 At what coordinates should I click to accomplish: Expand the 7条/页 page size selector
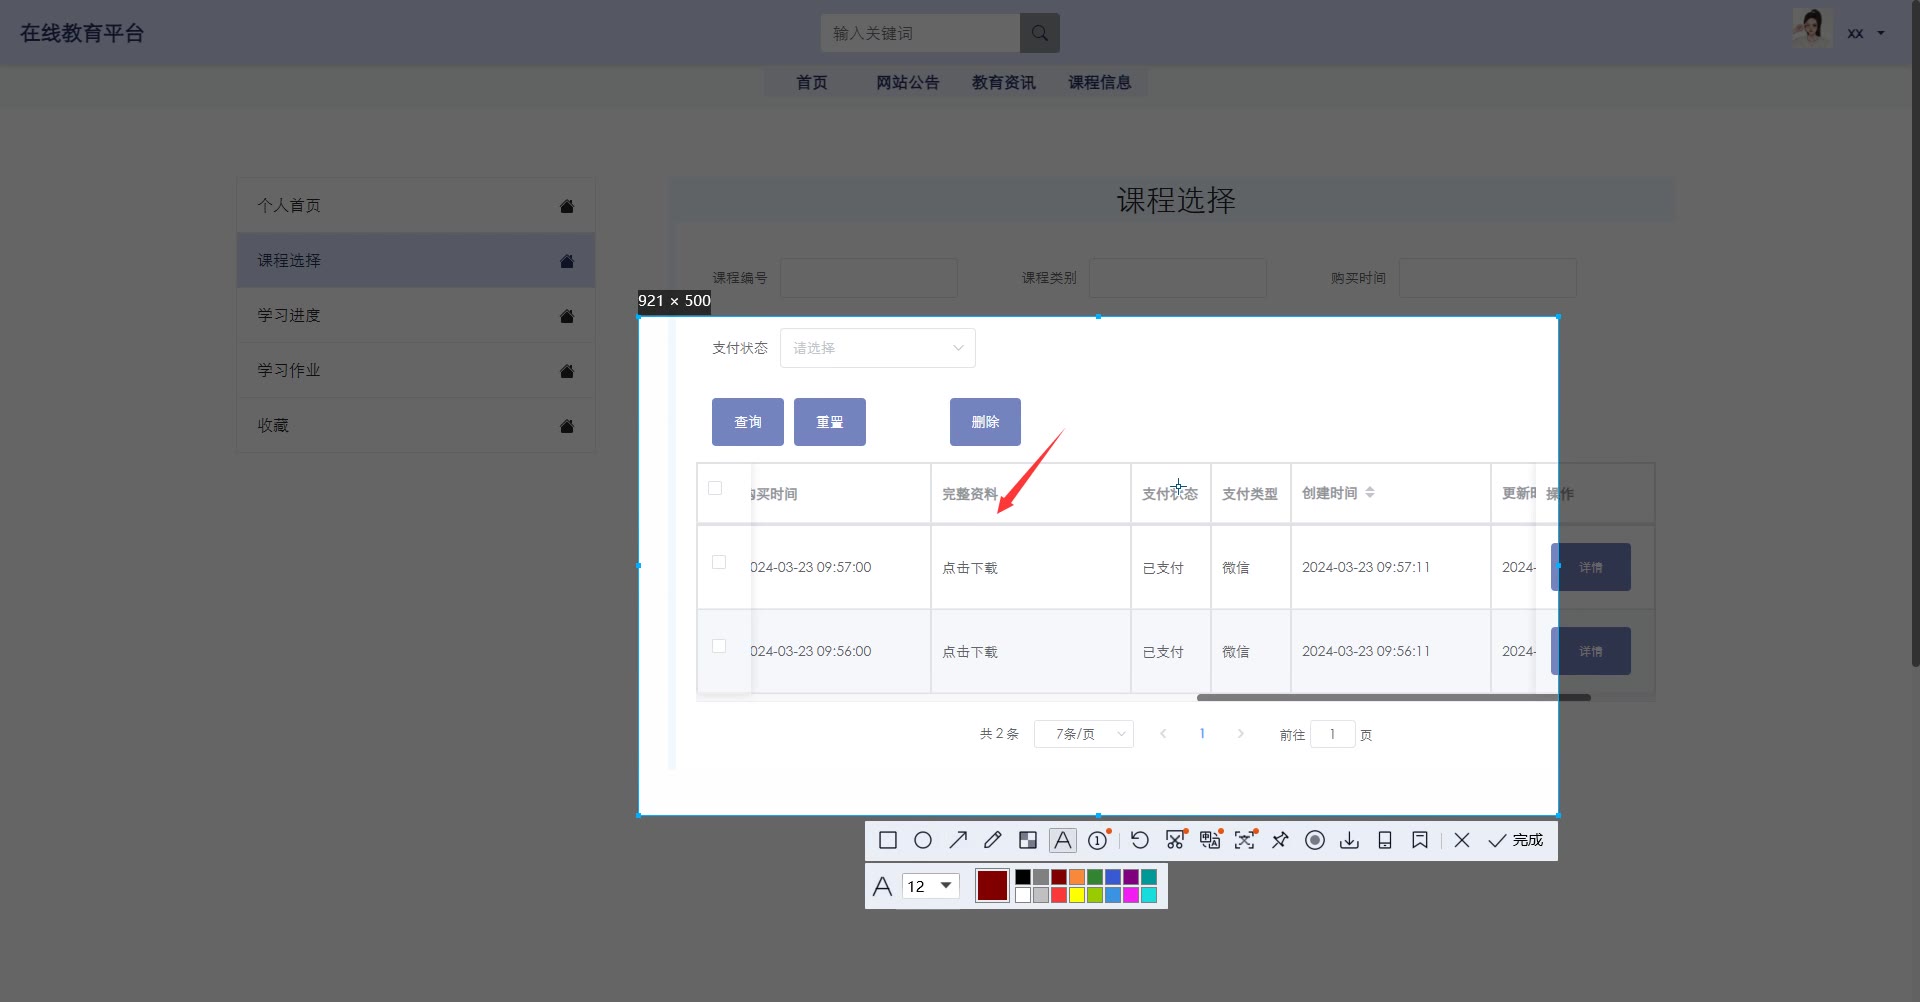point(1083,734)
